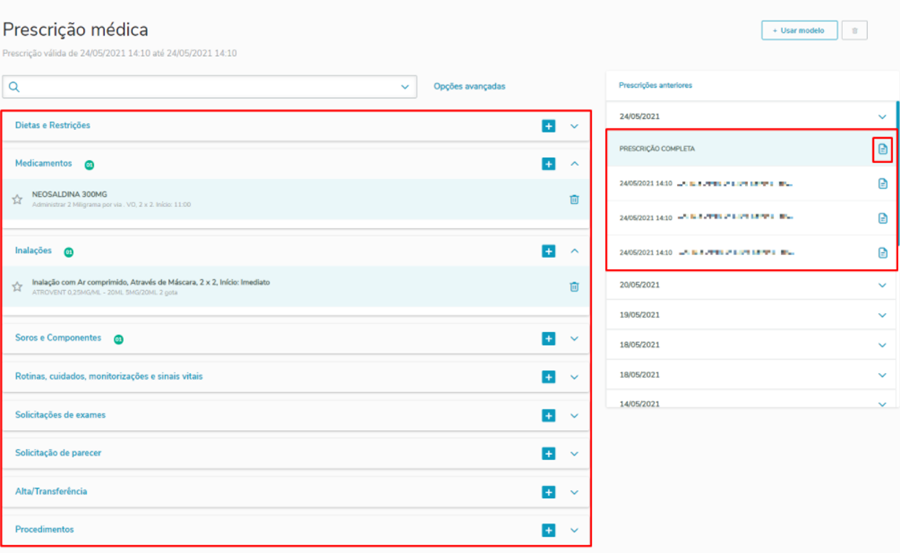Click the NEOSALDINA 300MG item text
The image size is (900, 553).
click(69, 194)
